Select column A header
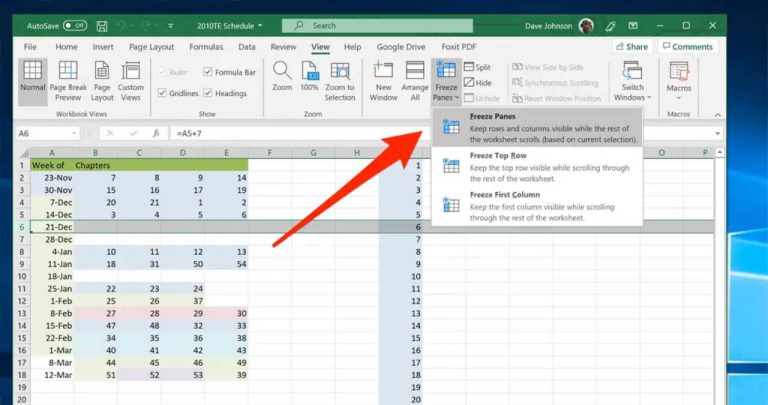The width and height of the screenshot is (768, 405). coord(52,153)
